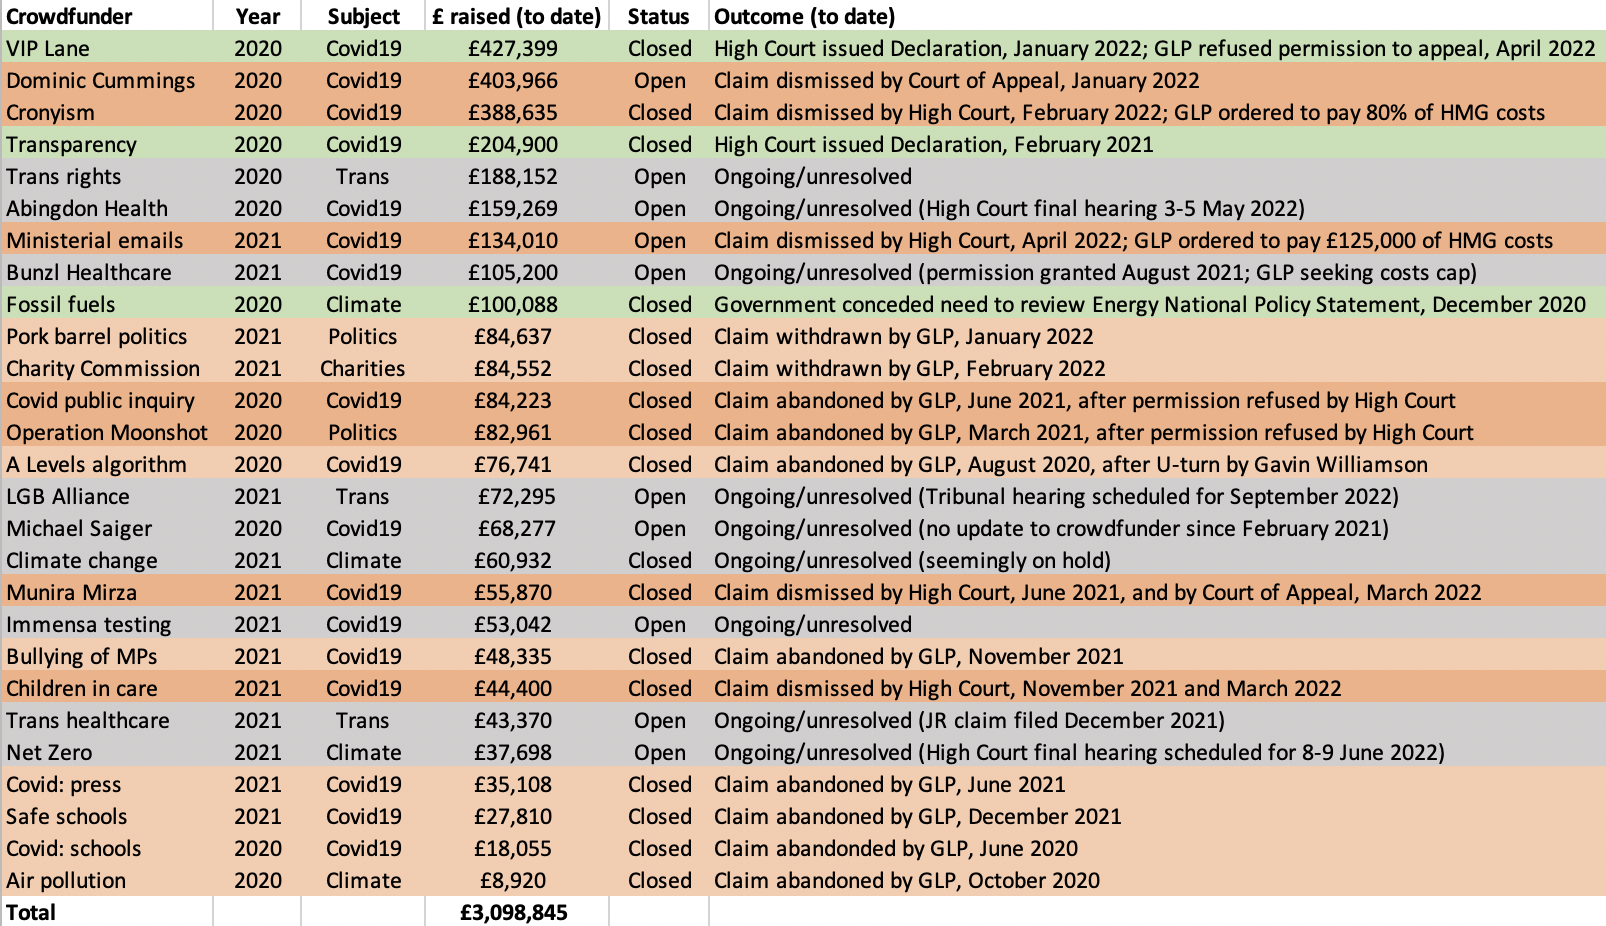Click the Munira Mirza row name

pos(72,592)
